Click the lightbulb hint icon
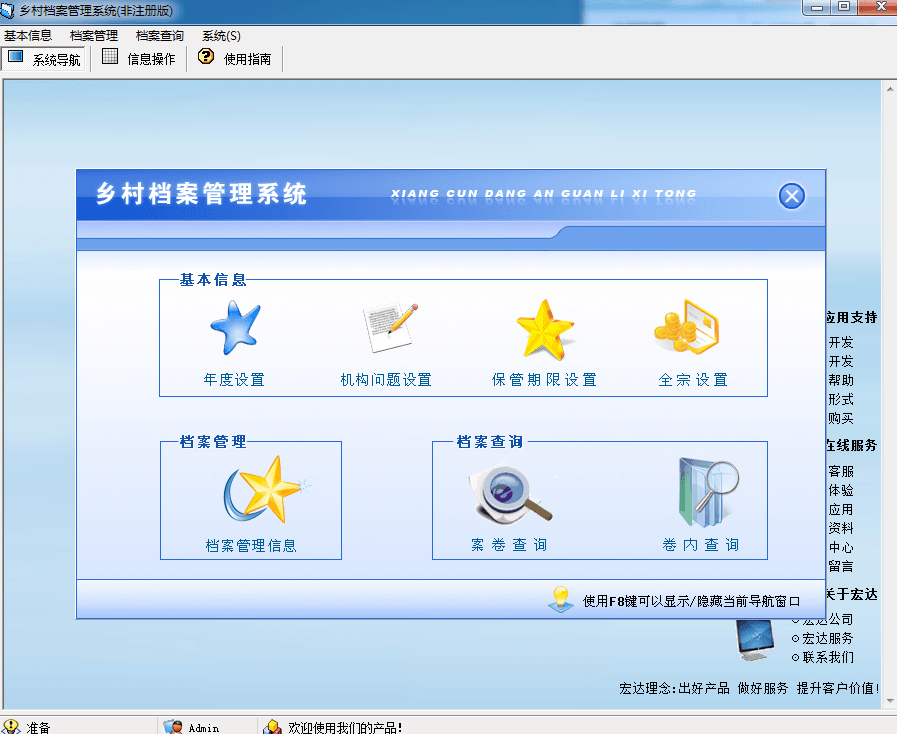 tap(561, 599)
